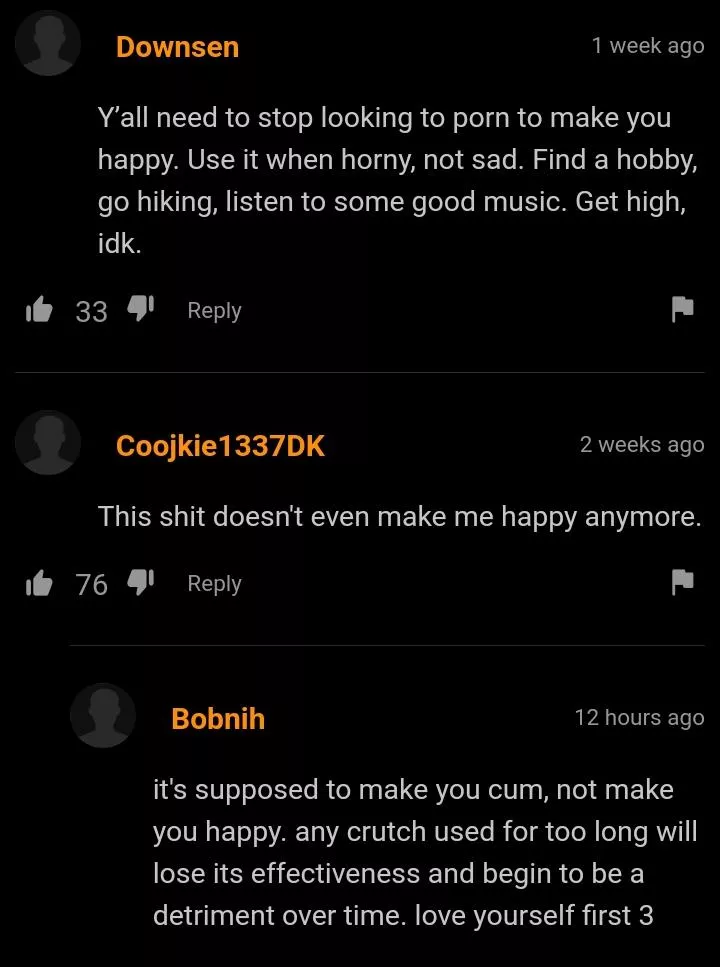The image size is (720, 967).
Task: Like Downsen's comment with thumbs up
Action: coord(39,310)
